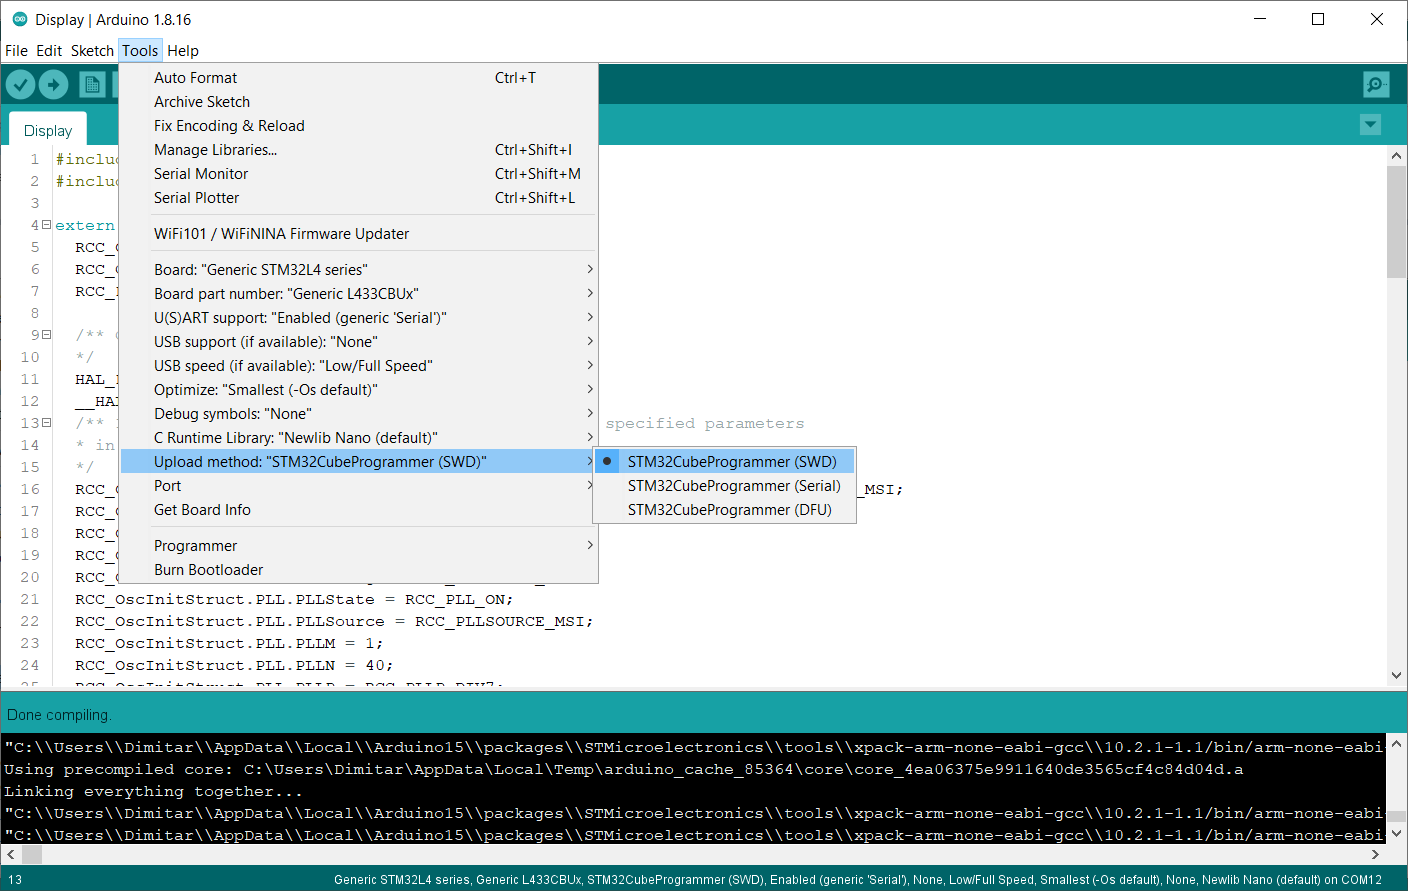The height and width of the screenshot is (891, 1408).
Task: Choose Archive Sketch
Action: tap(359, 102)
